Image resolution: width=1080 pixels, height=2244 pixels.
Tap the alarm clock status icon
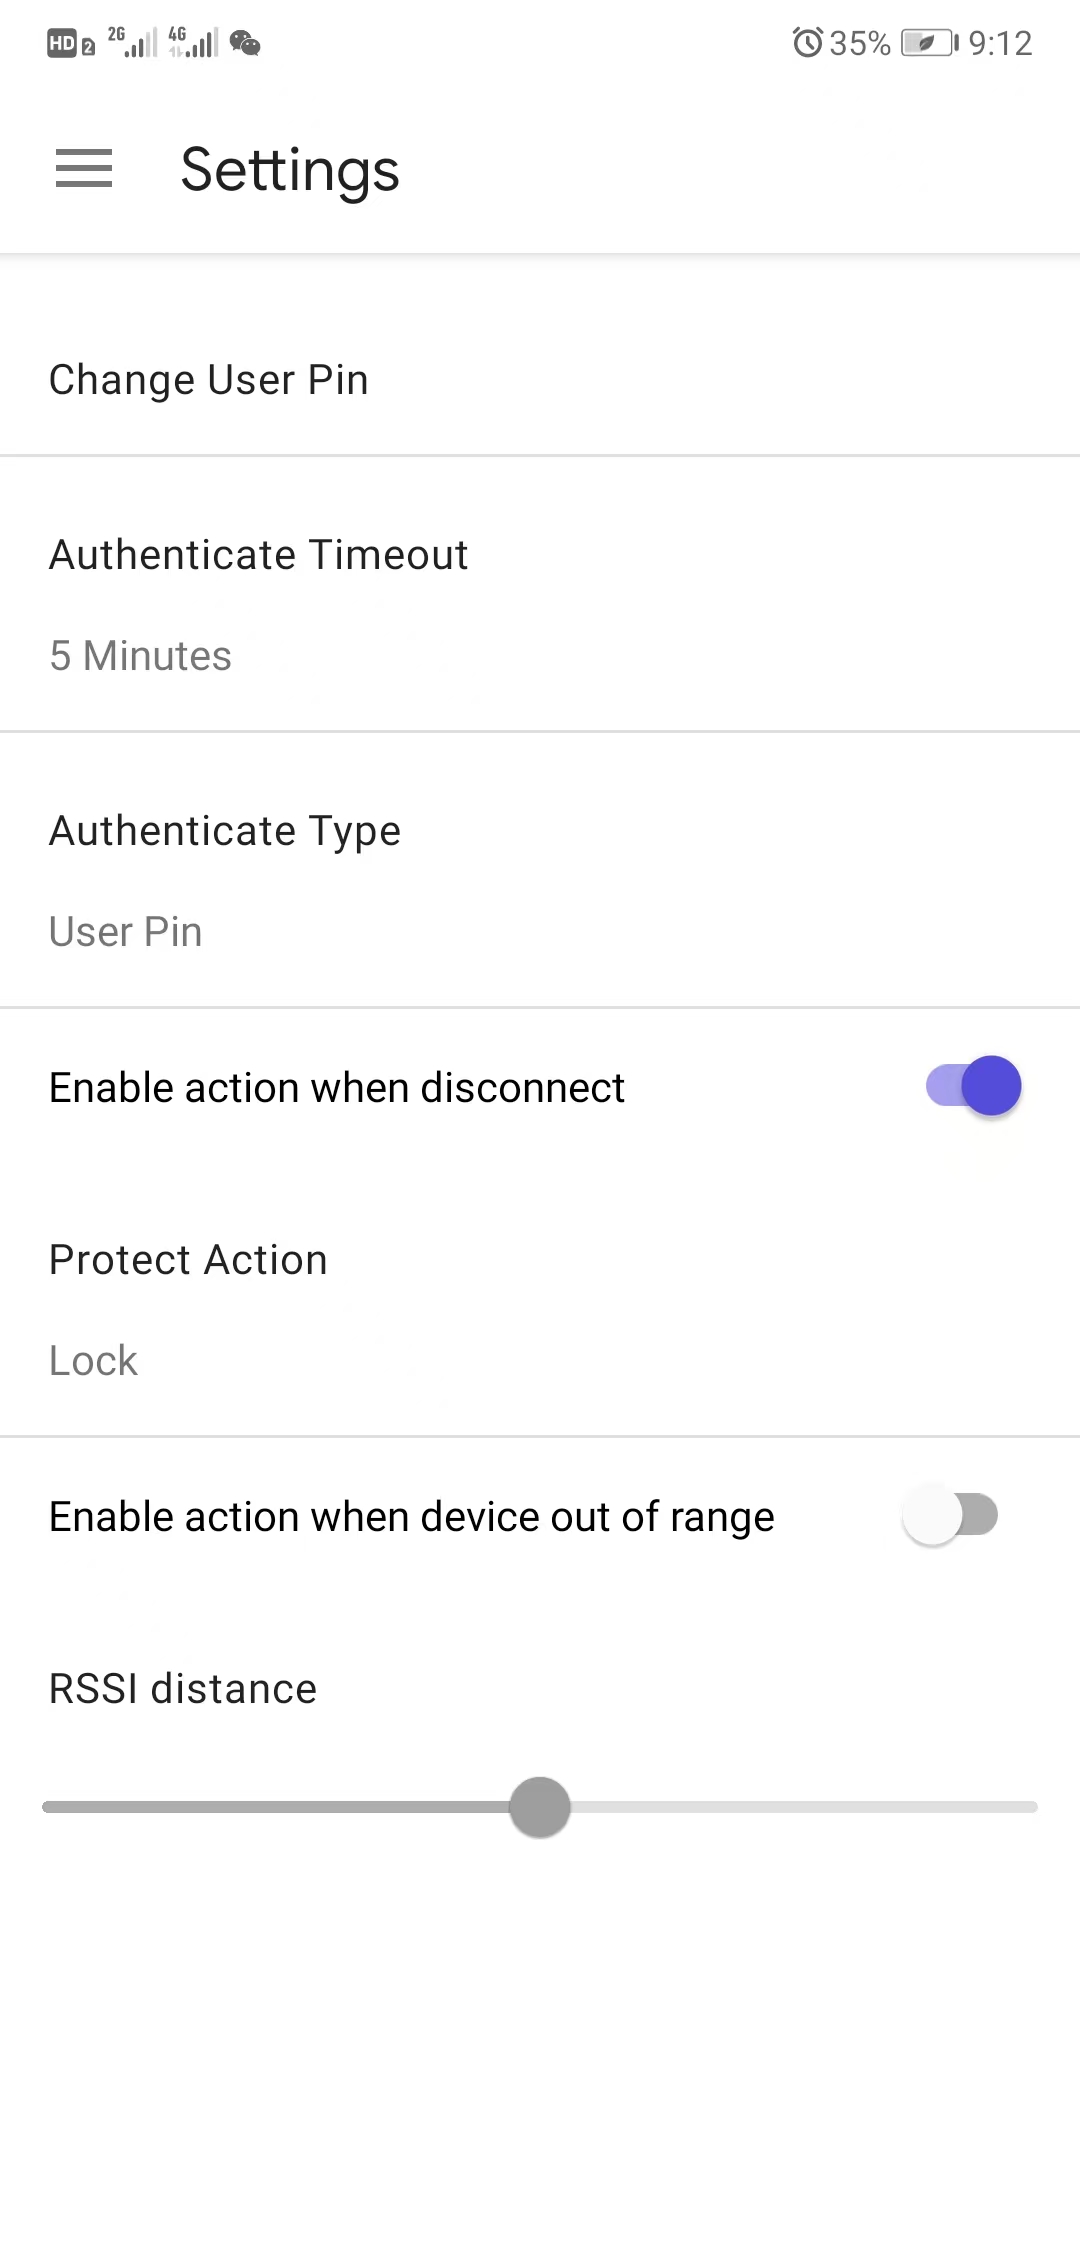coord(807,43)
